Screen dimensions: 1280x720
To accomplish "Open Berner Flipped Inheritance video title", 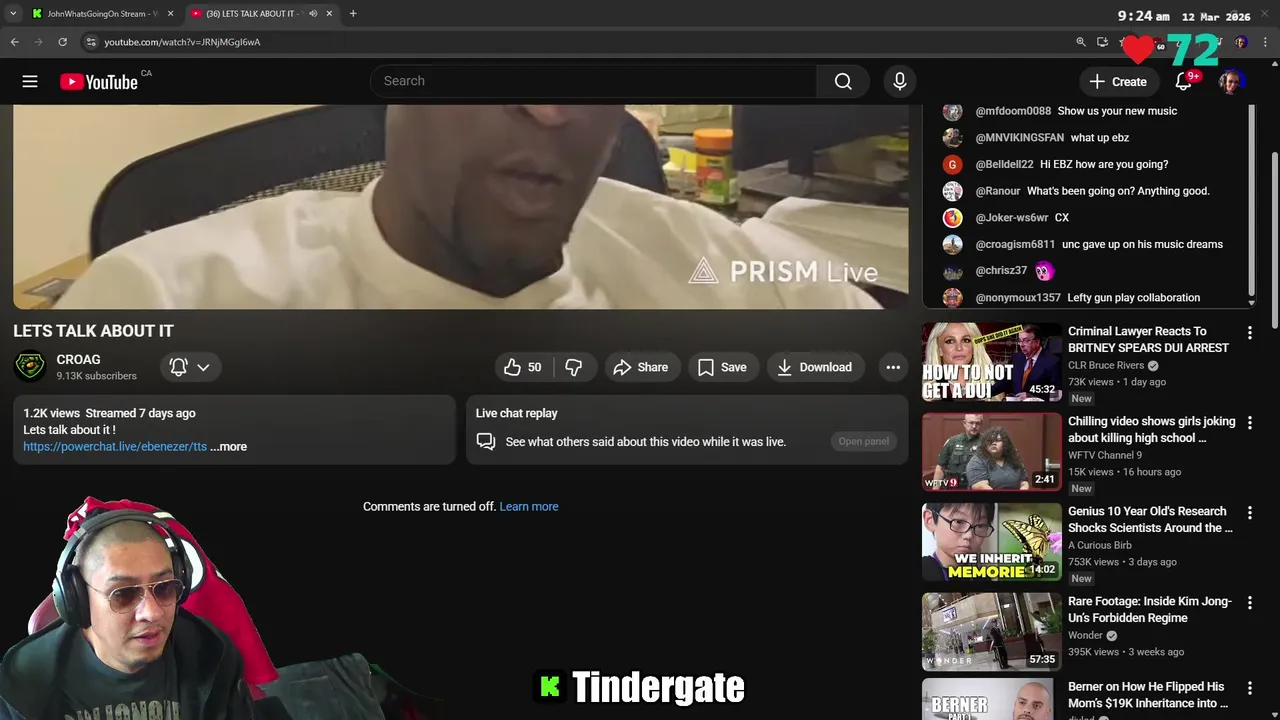I will click(x=1148, y=695).
